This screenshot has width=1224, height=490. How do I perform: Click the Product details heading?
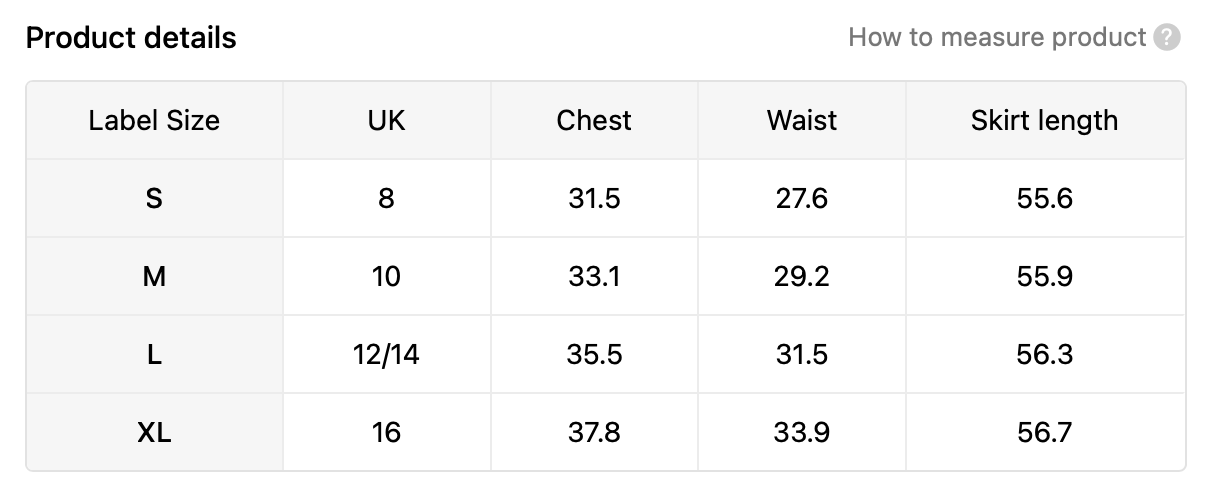pos(131,38)
